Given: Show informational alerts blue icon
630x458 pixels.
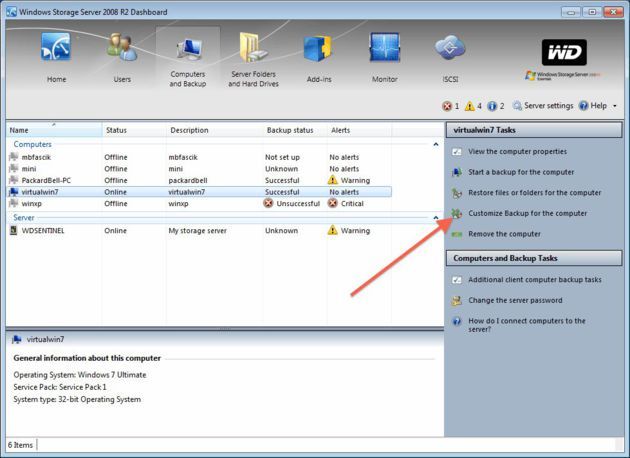Looking at the screenshot, I should pos(492,106).
